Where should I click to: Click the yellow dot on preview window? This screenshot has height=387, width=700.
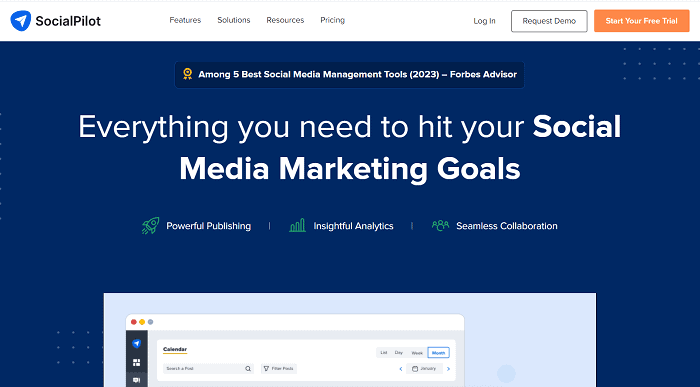(142, 322)
